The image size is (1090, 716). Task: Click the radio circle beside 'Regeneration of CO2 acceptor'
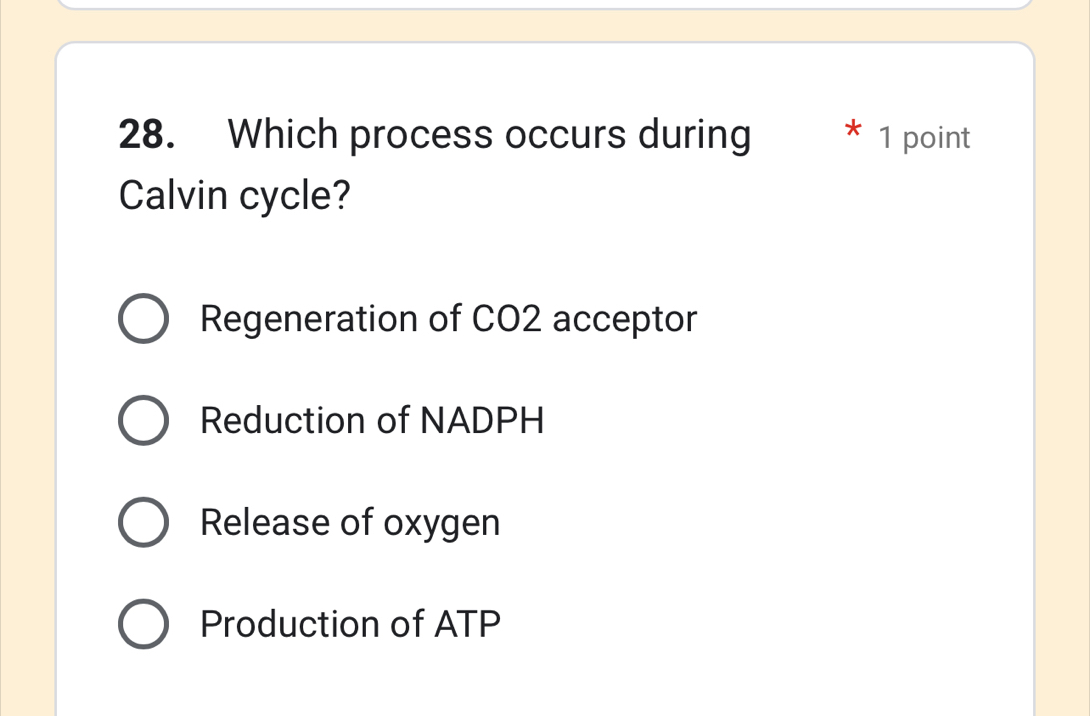[x=143, y=319]
